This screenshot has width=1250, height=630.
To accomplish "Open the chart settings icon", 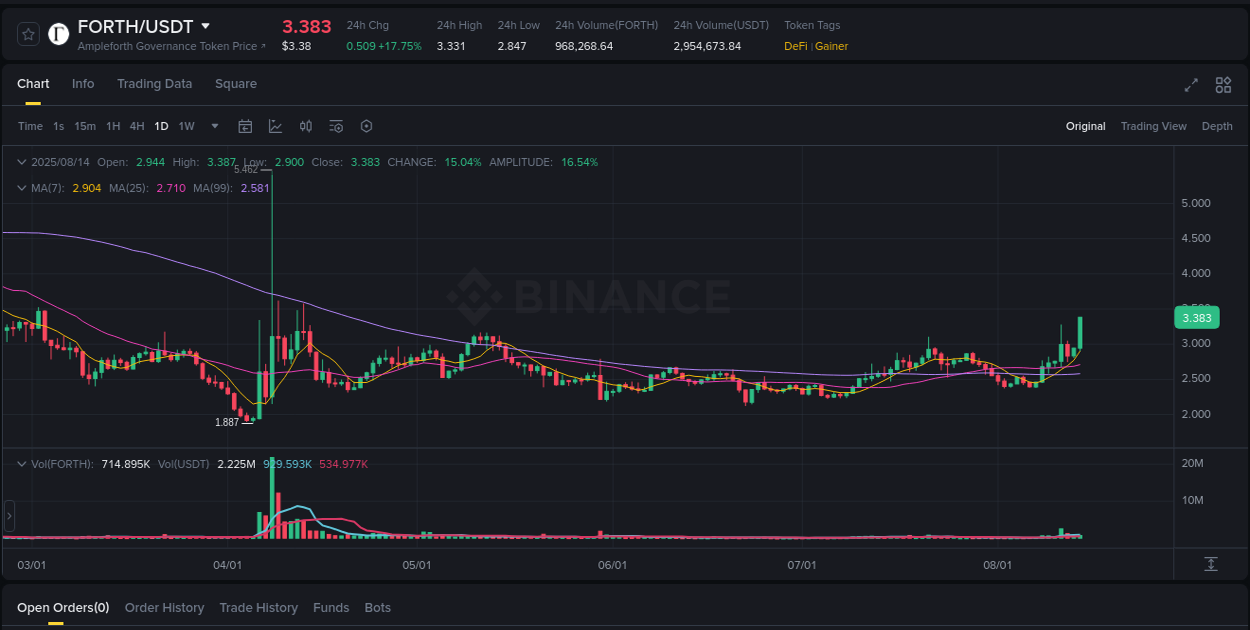I will pyautogui.click(x=366, y=126).
